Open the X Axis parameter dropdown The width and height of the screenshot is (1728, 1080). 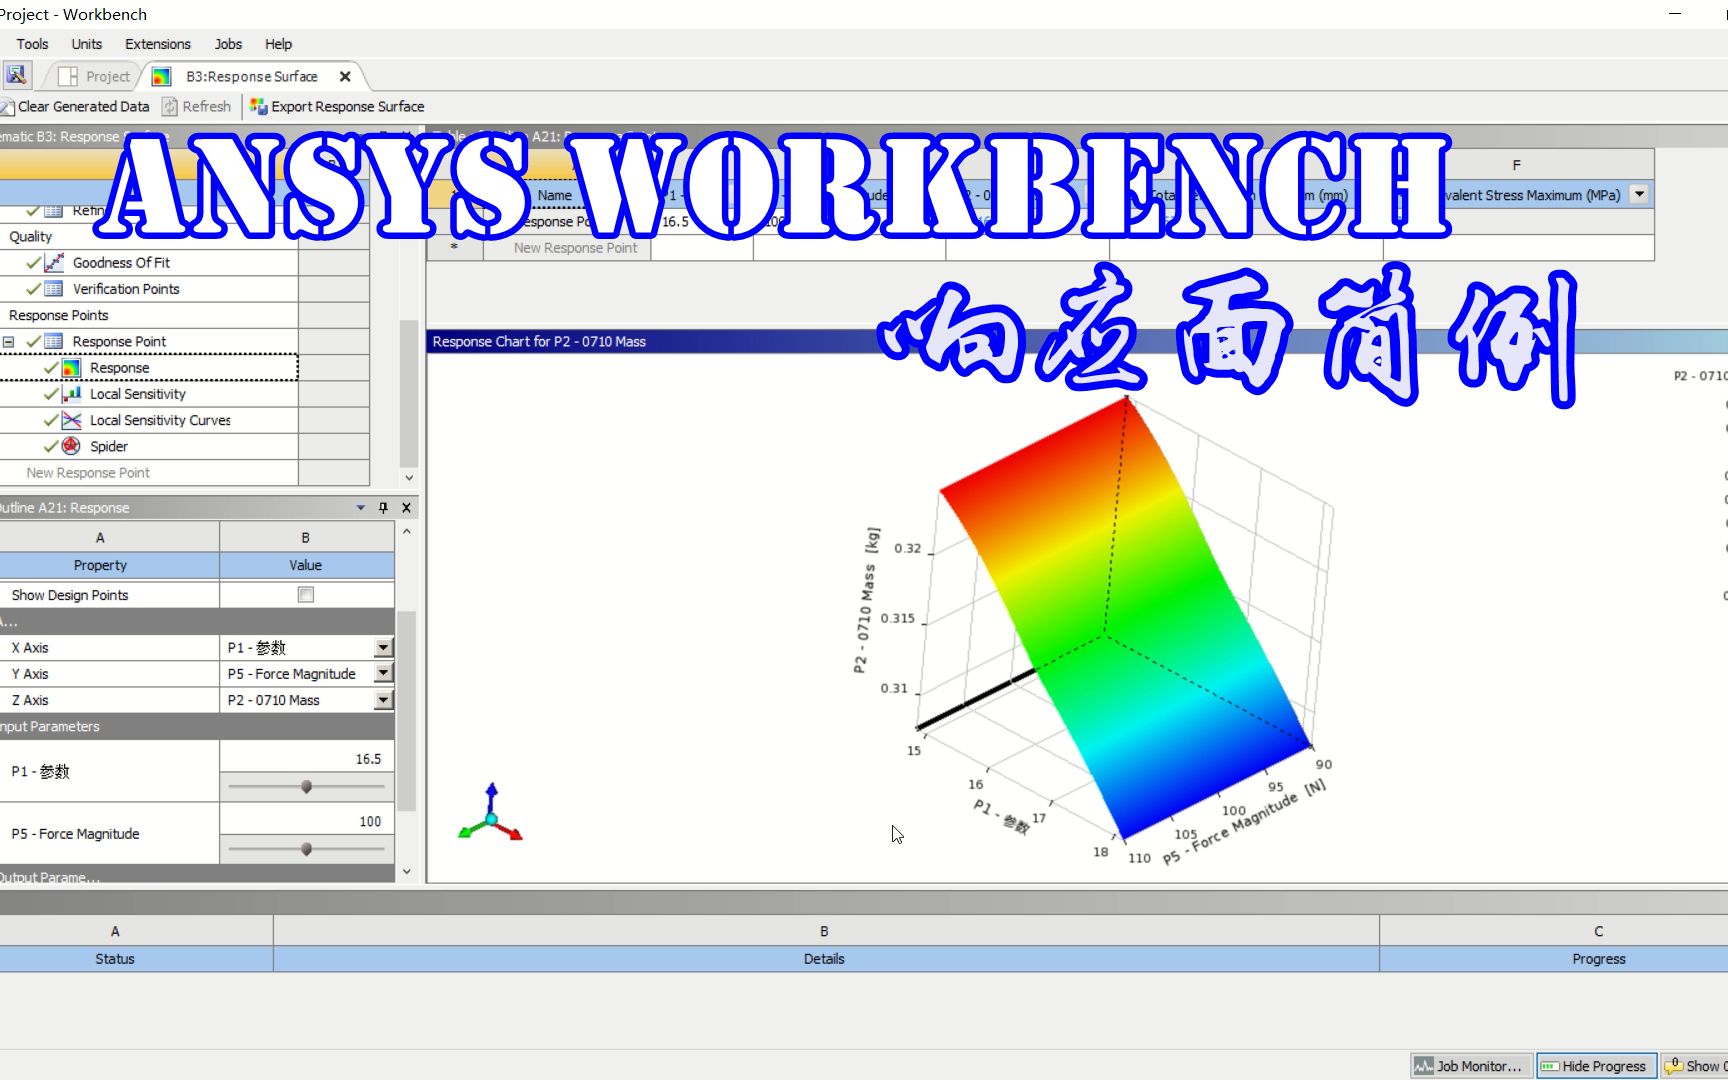coord(384,648)
